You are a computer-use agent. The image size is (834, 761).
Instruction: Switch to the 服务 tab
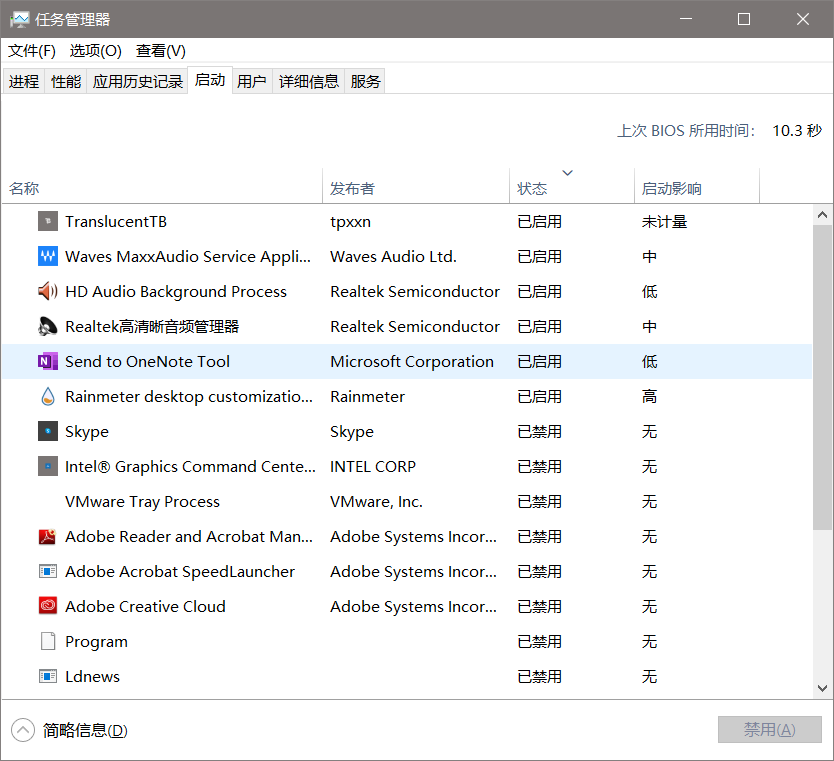pyautogui.click(x=365, y=81)
